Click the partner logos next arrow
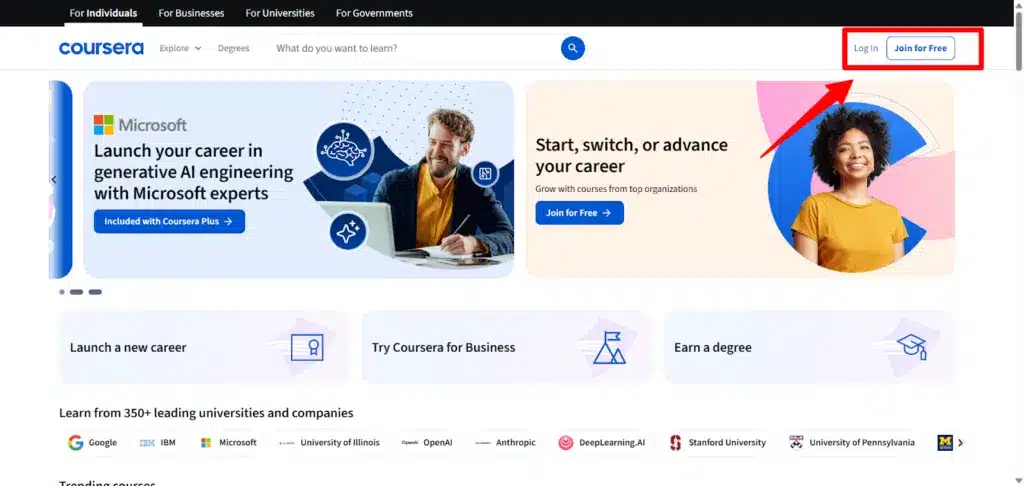1024x486 pixels. (960, 443)
